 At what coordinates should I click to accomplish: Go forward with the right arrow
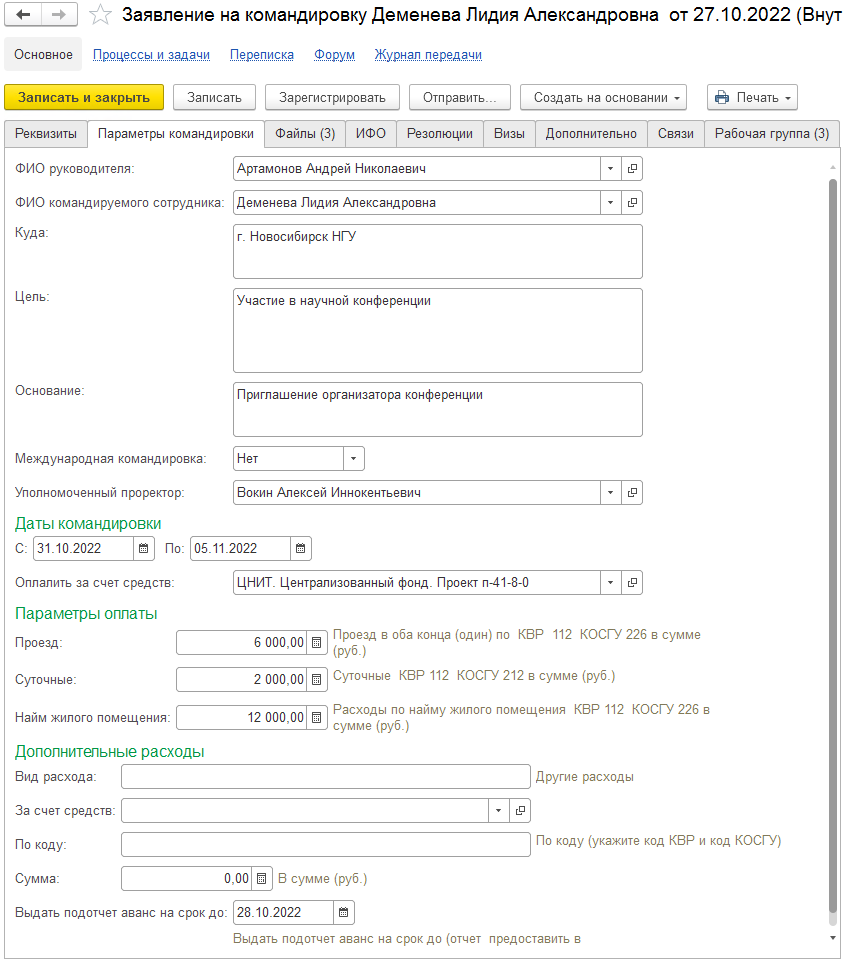pos(59,15)
